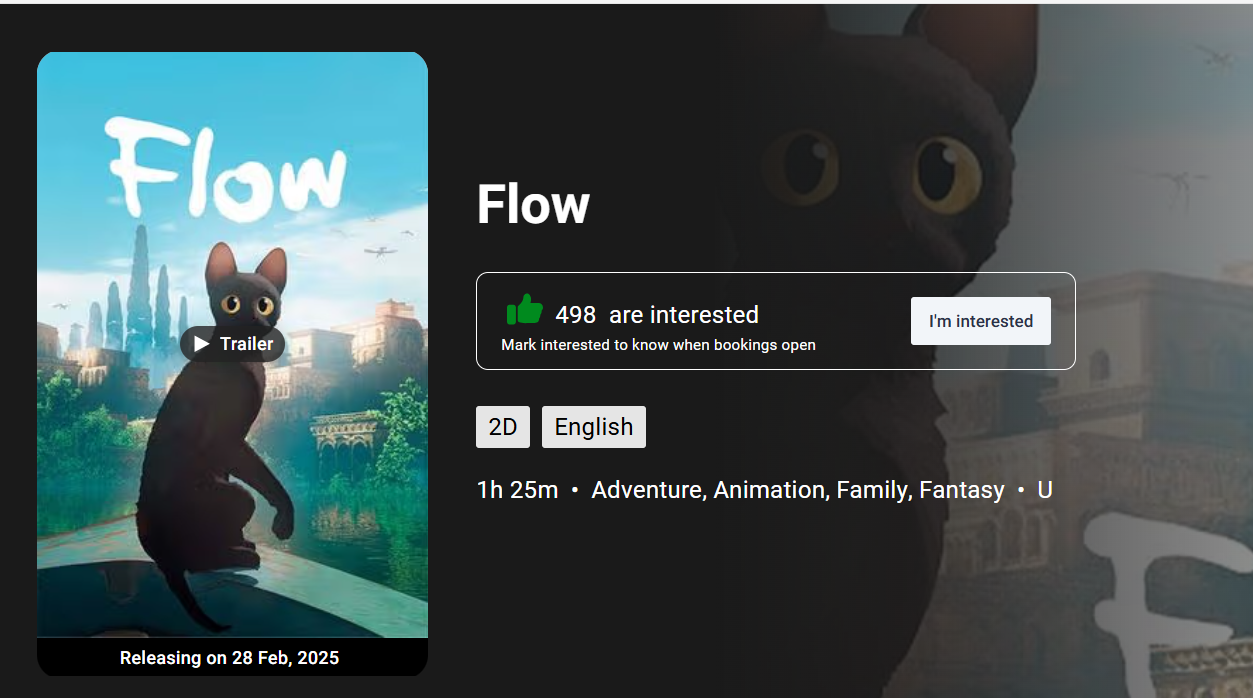
Task: Select the English language option
Action: 593,426
